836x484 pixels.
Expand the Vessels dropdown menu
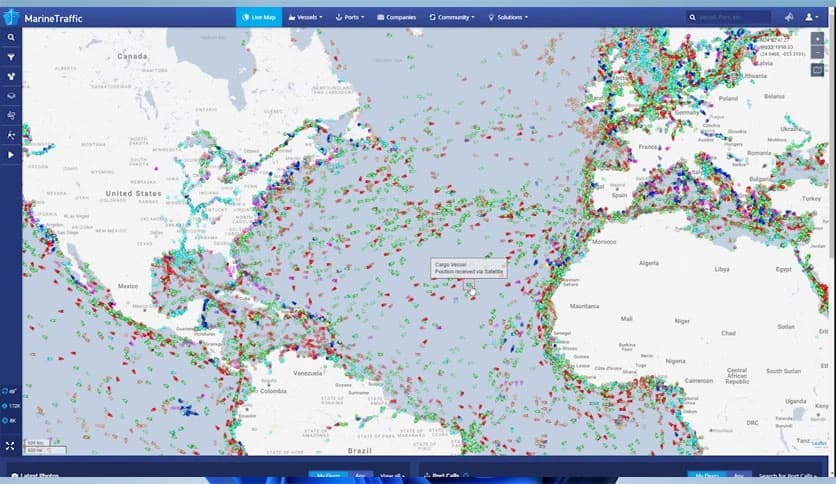(x=305, y=17)
